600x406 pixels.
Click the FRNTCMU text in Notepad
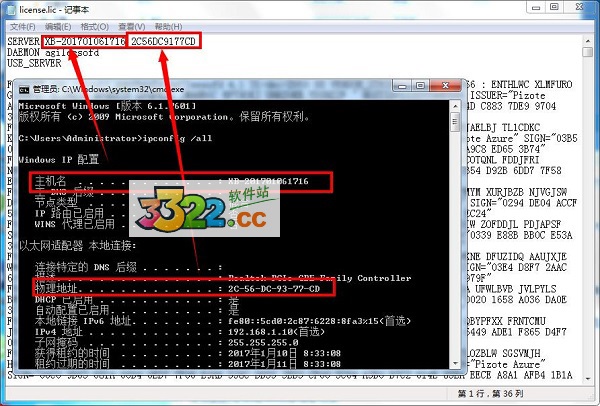[x=526, y=321]
